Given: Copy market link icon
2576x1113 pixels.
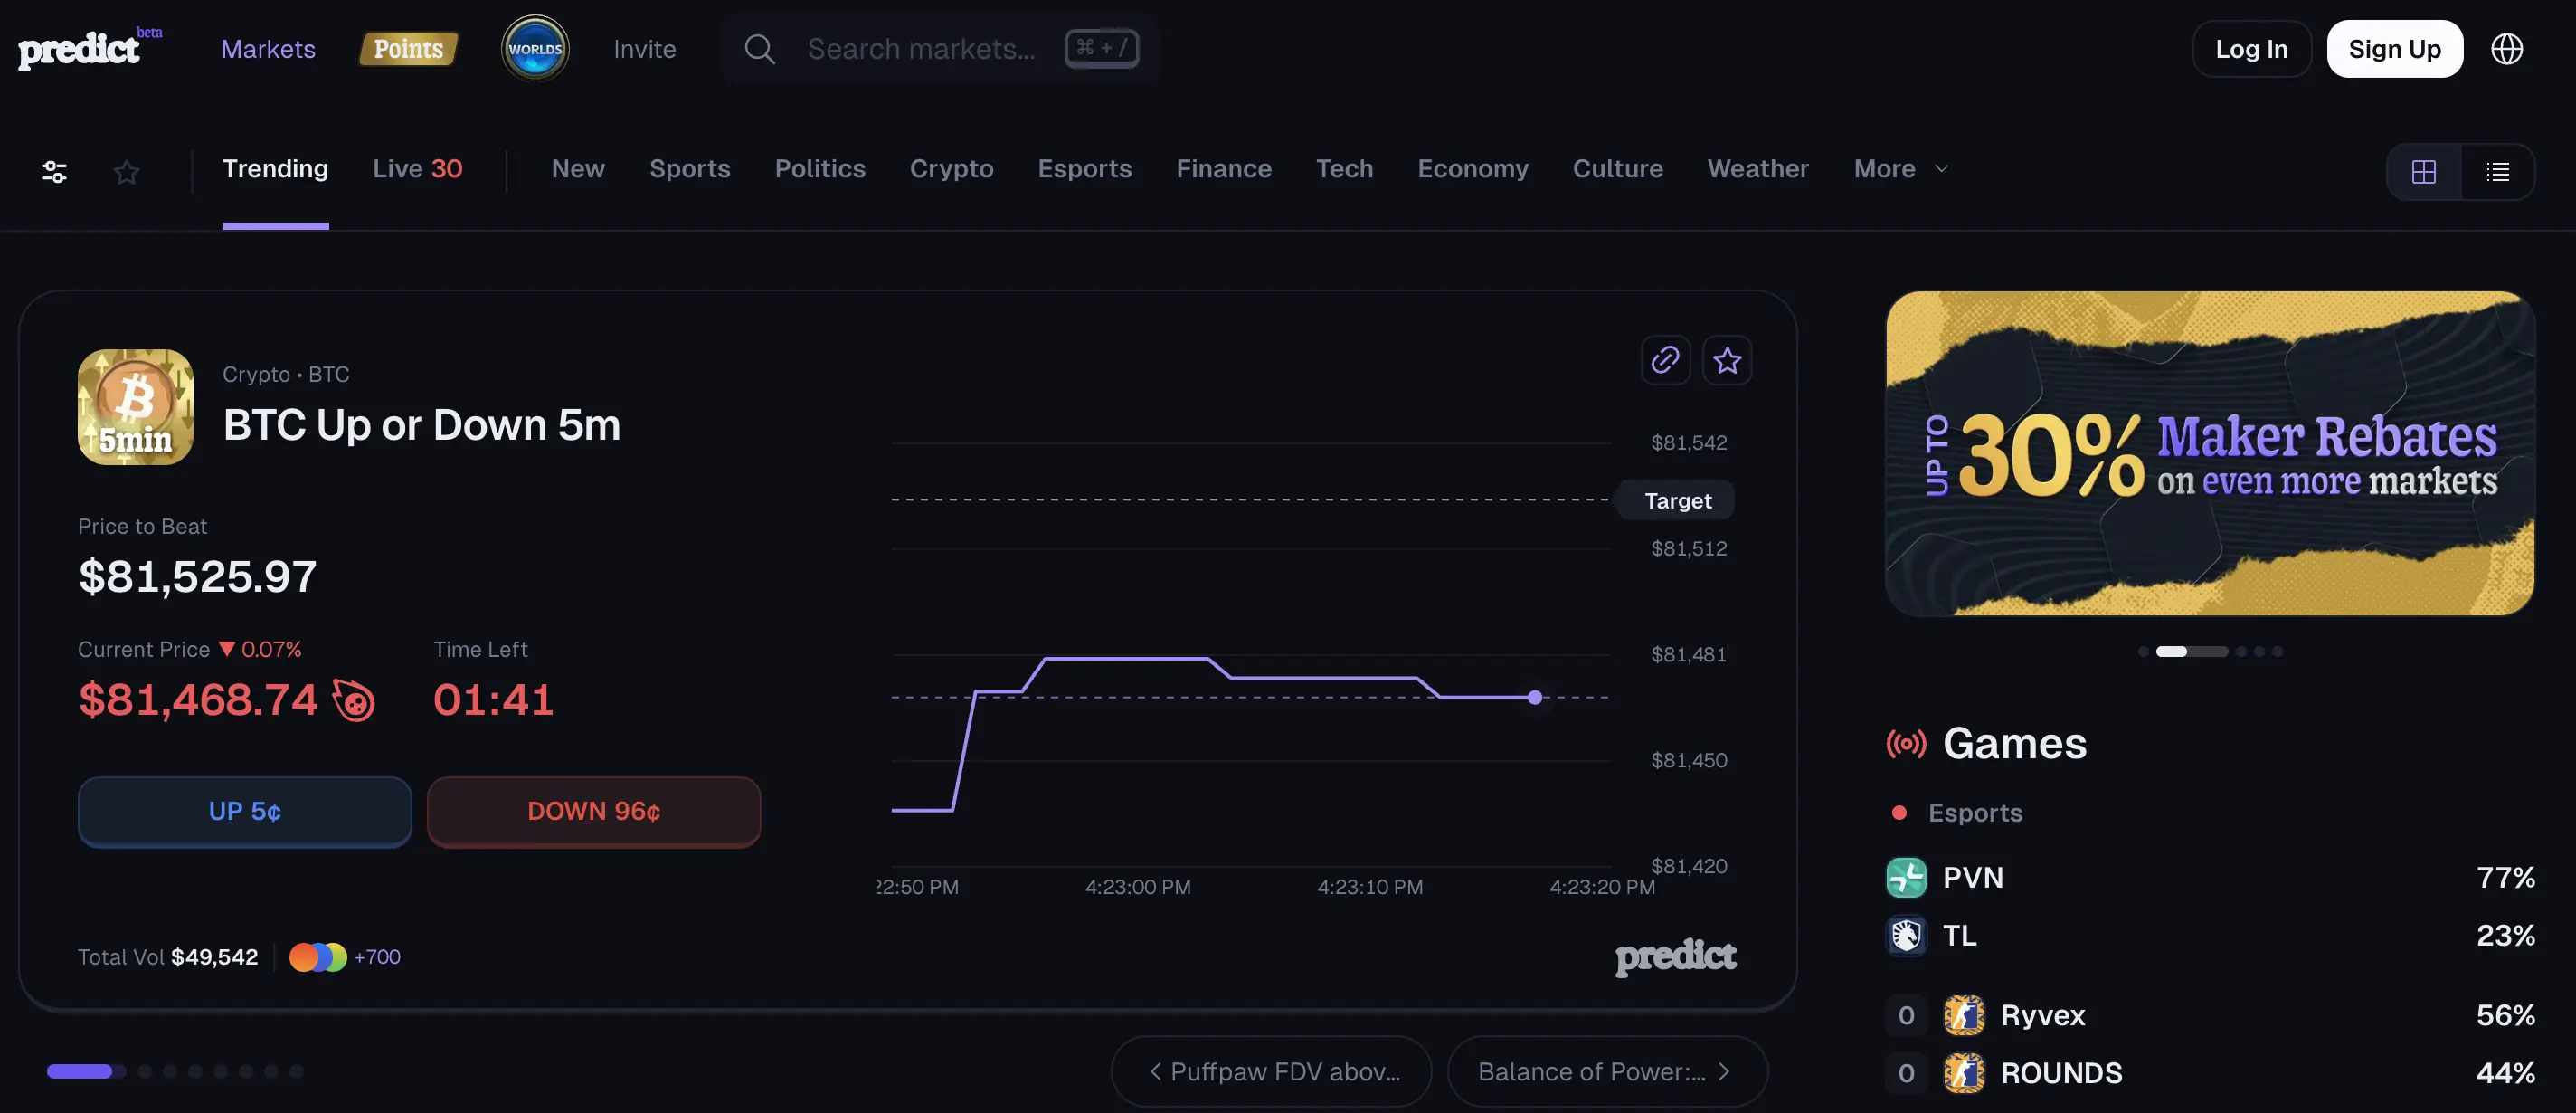Looking at the screenshot, I should pyautogui.click(x=1665, y=360).
